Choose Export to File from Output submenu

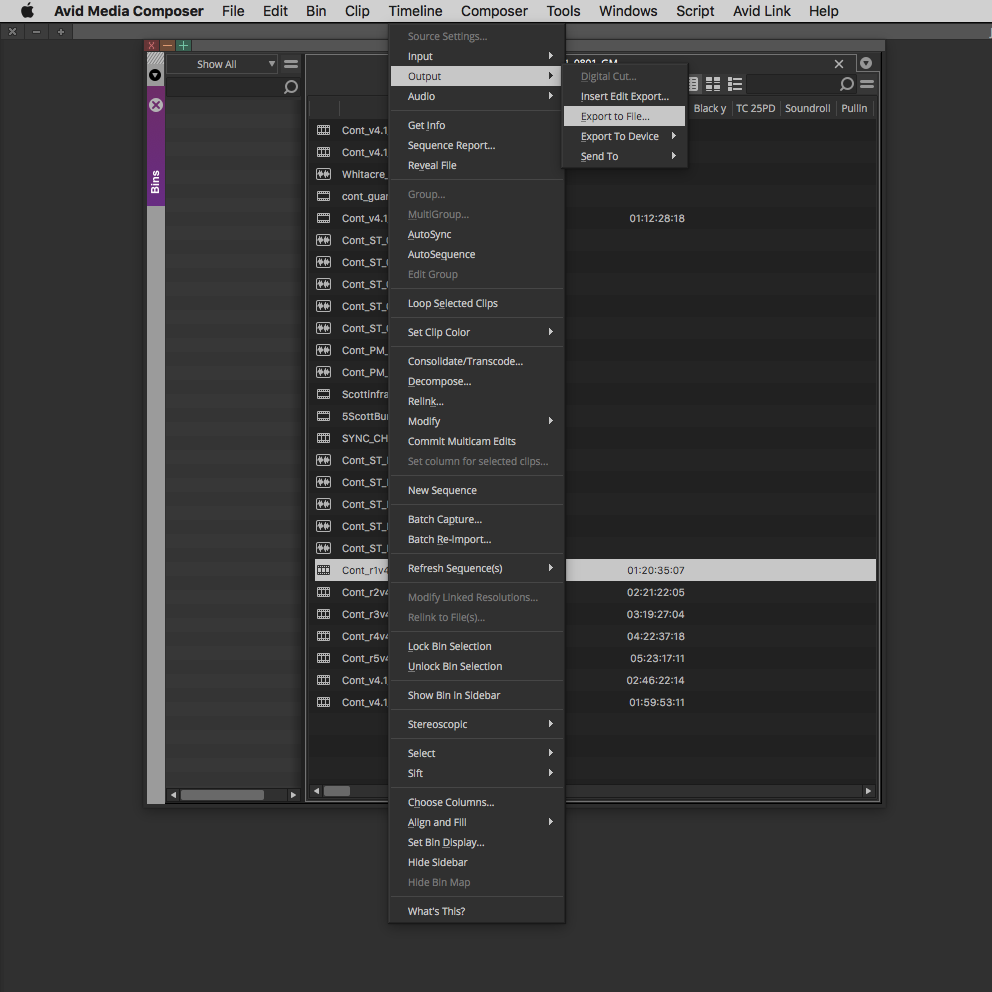pyautogui.click(x=624, y=116)
